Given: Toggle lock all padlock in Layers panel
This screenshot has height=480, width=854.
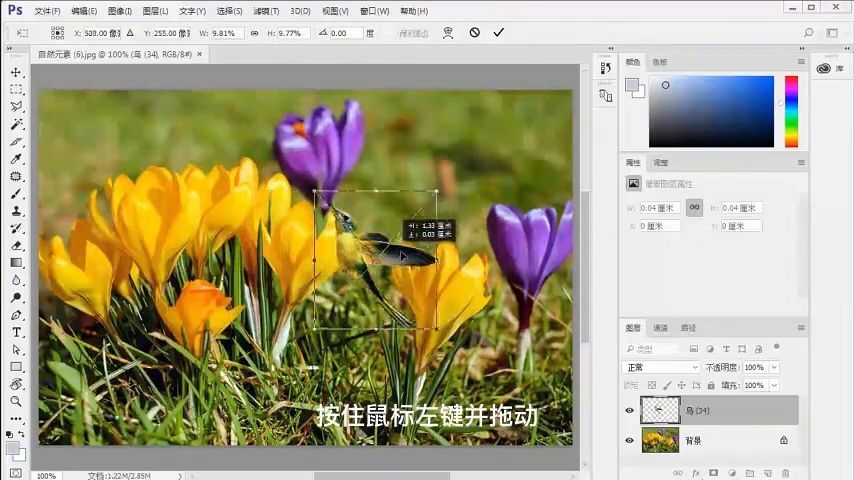Looking at the screenshot, I should 711,385.
